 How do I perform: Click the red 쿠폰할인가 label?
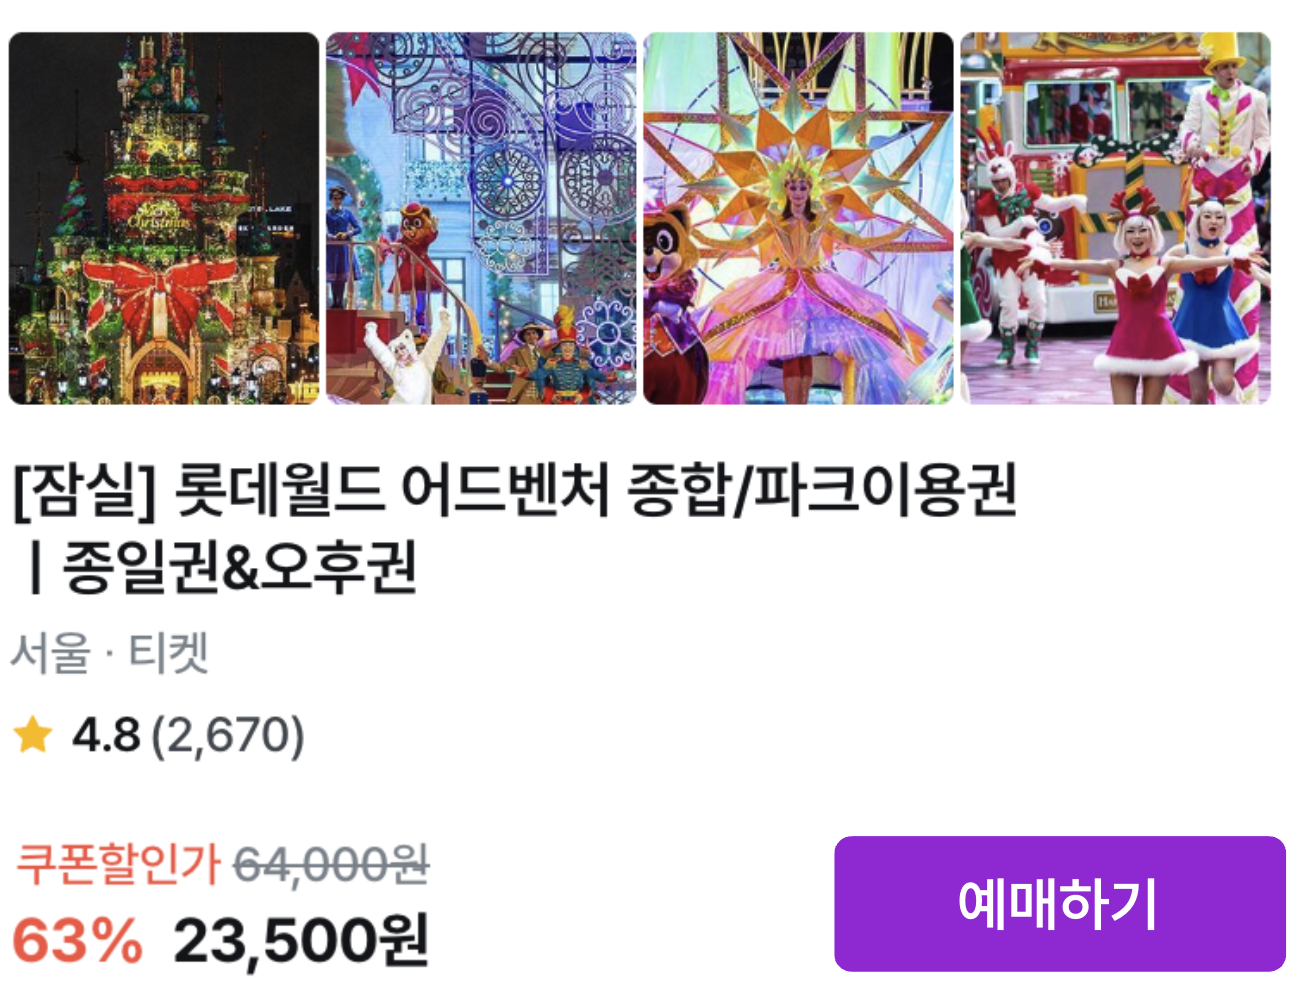click(118, 864)
